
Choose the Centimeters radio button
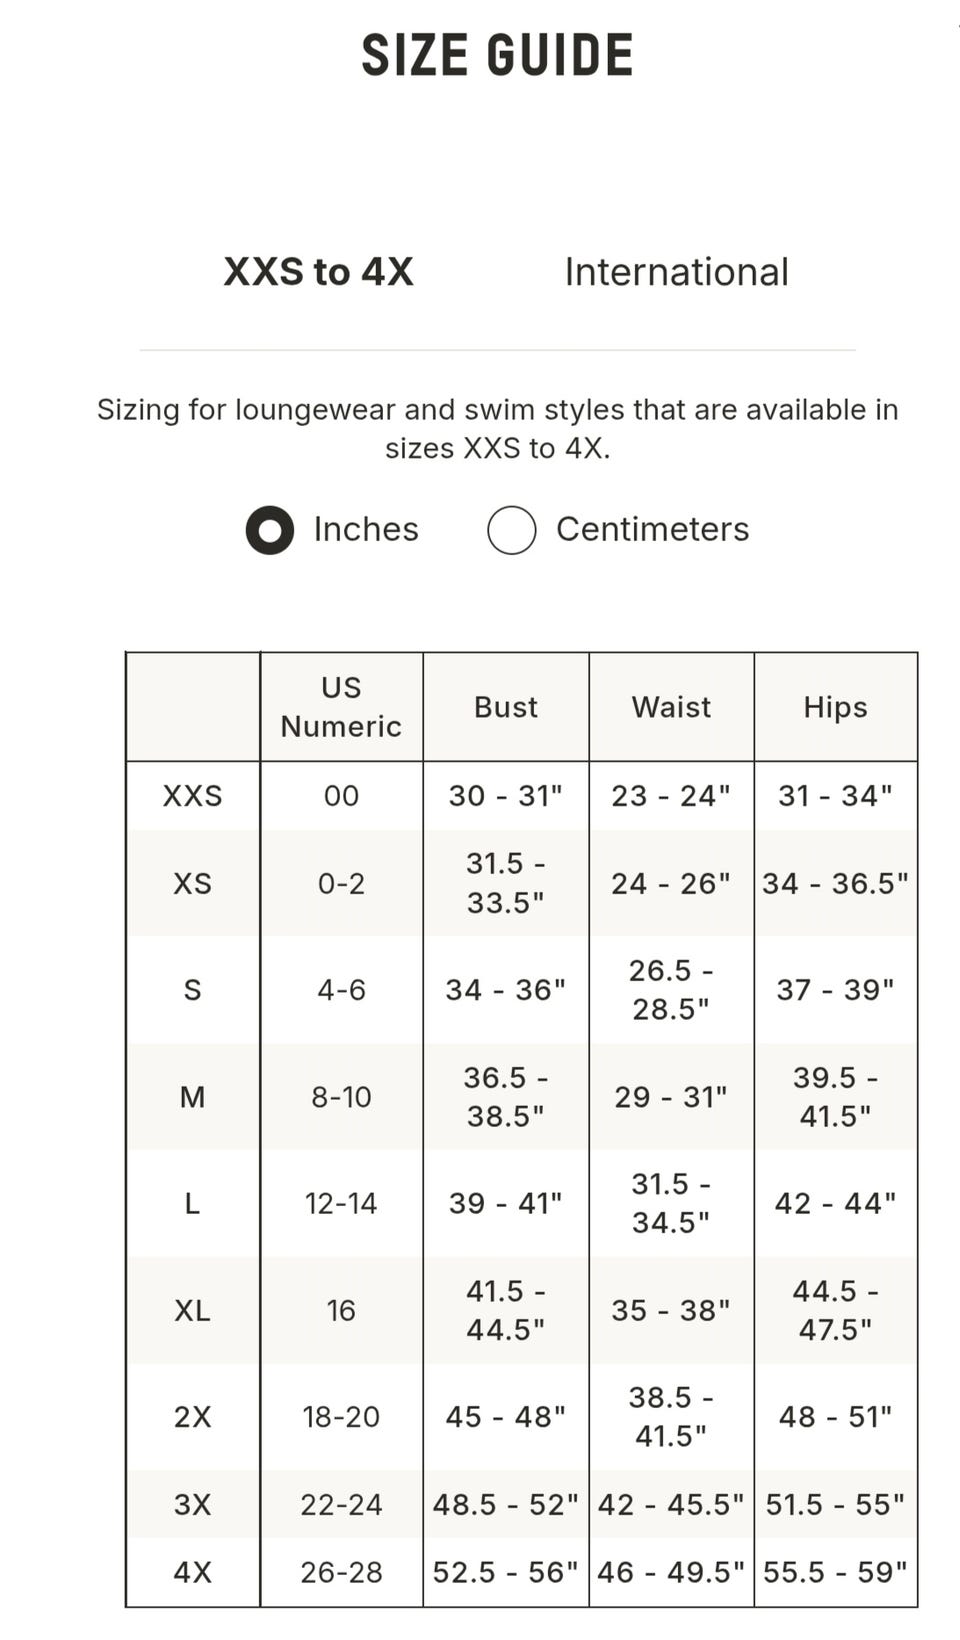point(512,530)
